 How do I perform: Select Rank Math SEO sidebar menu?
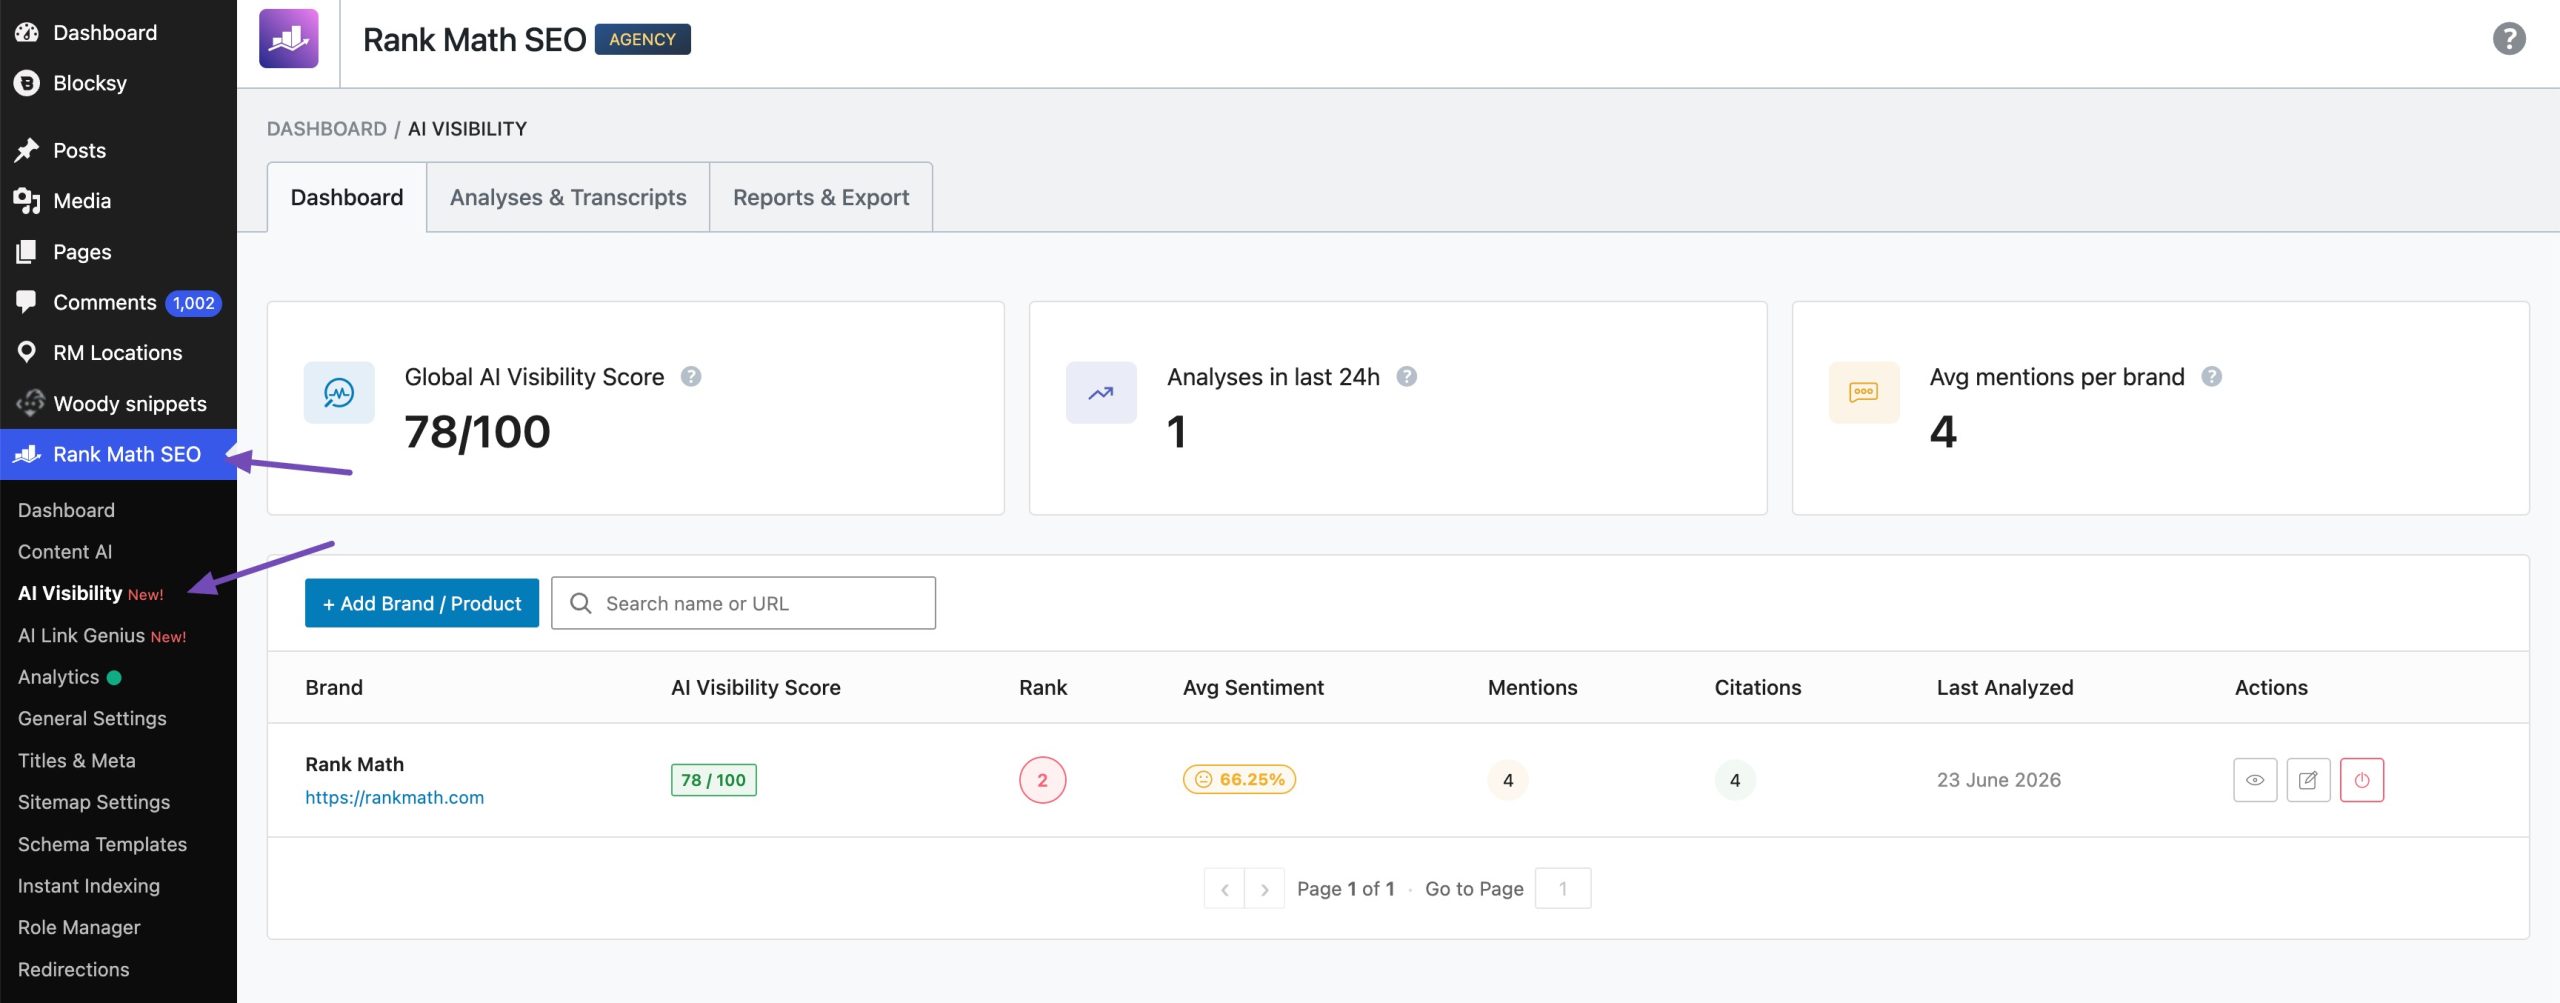(x=118, y=454)
